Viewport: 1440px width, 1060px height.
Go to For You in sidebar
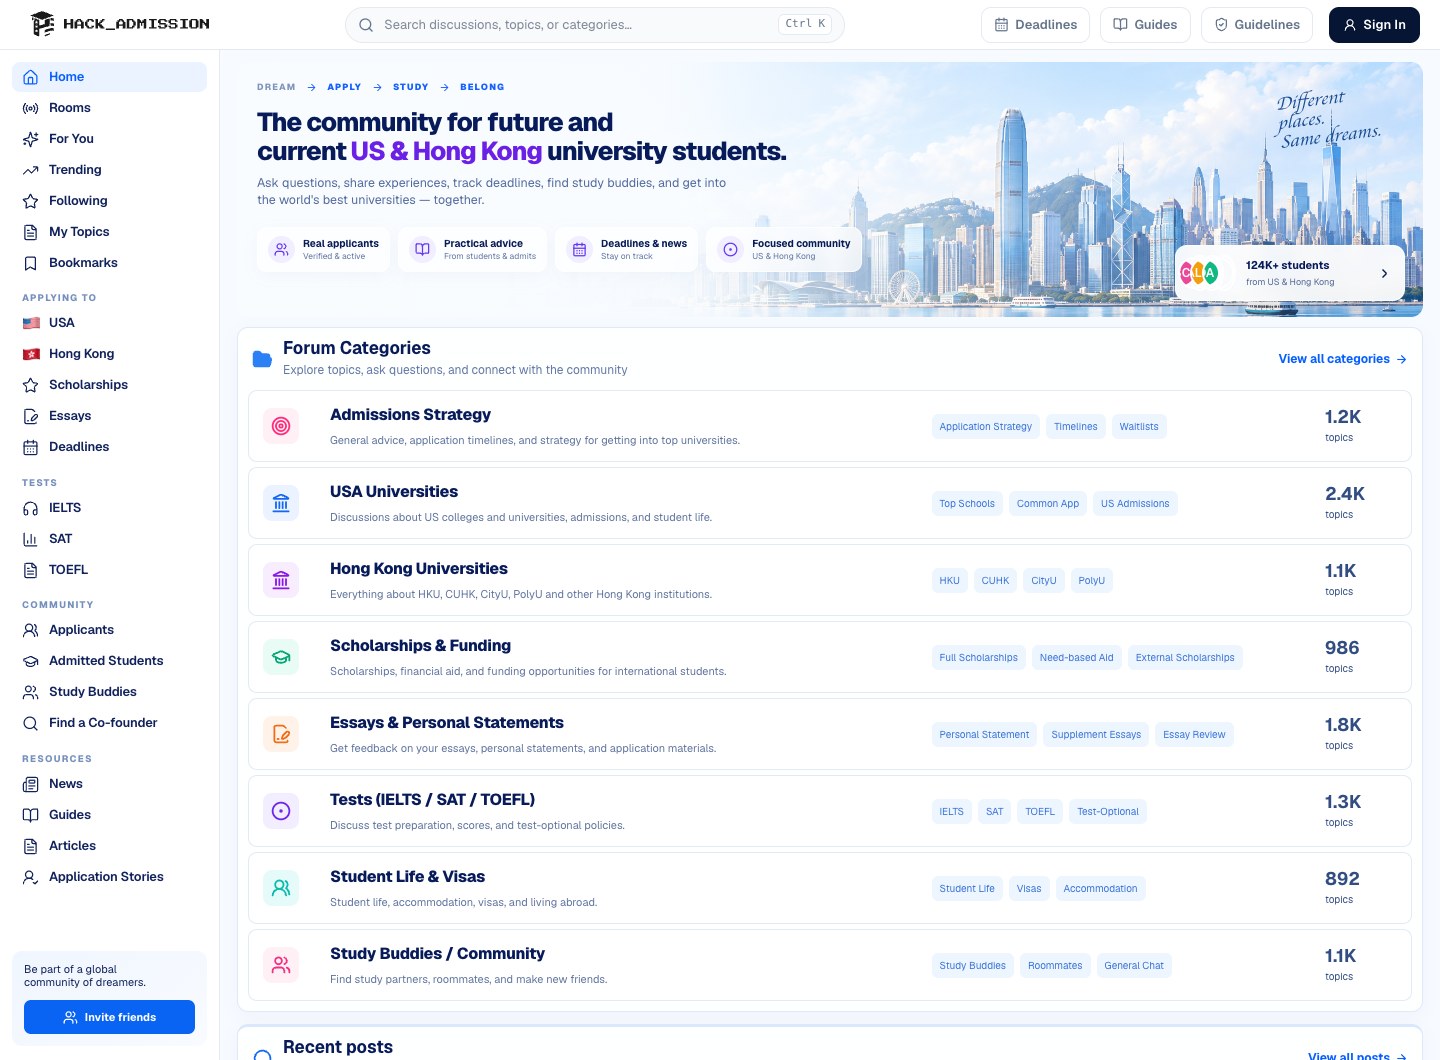click(109, 139)
